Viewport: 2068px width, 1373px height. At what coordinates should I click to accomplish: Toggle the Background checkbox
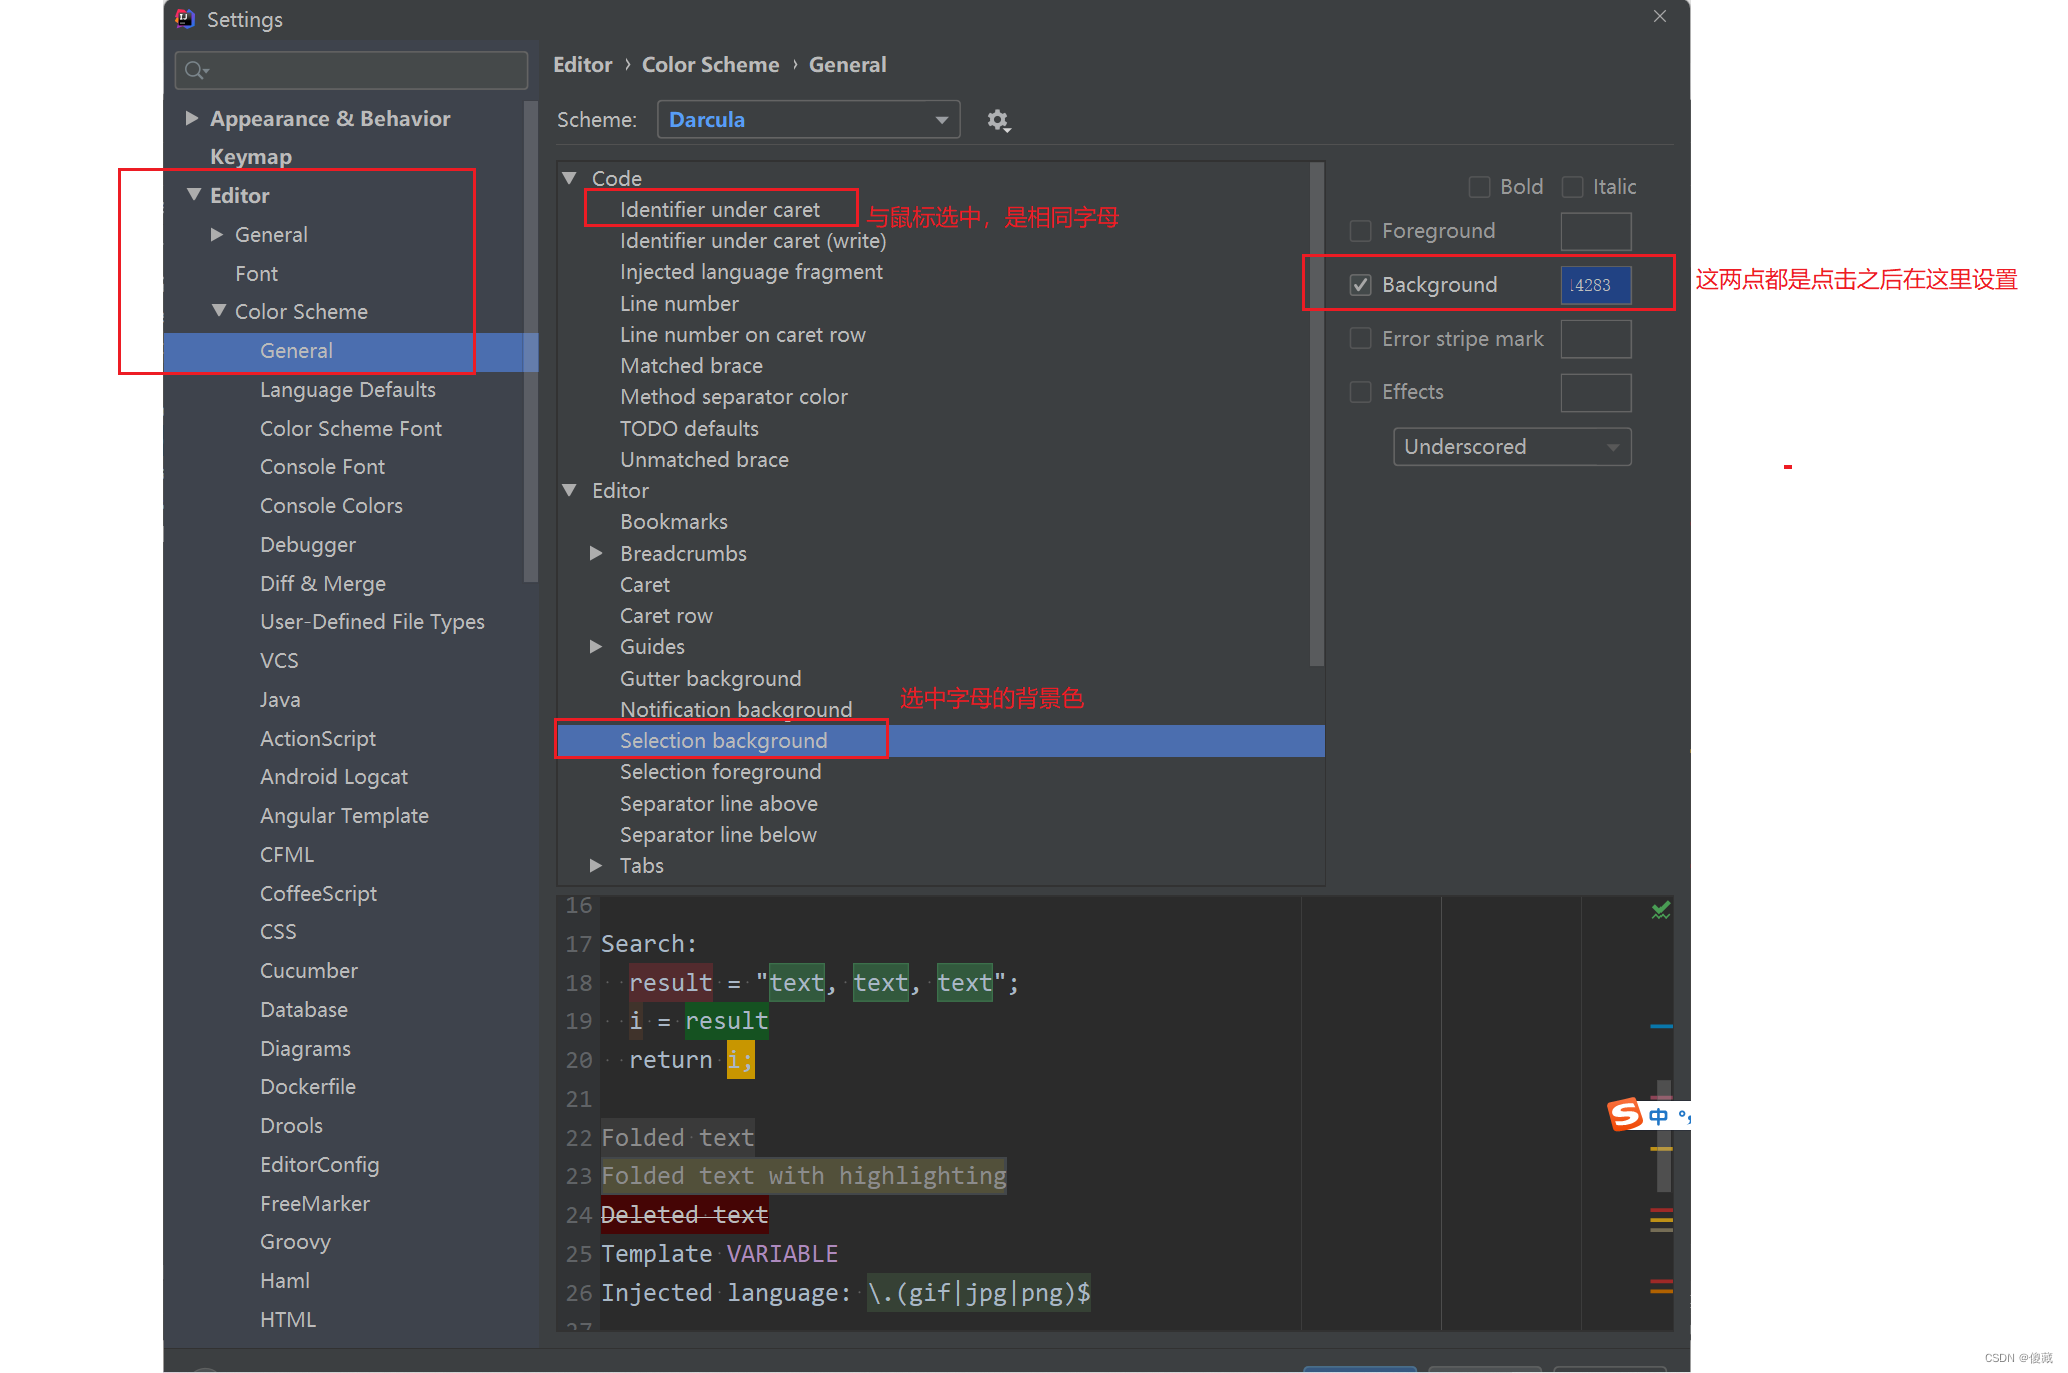[1360, 285]
